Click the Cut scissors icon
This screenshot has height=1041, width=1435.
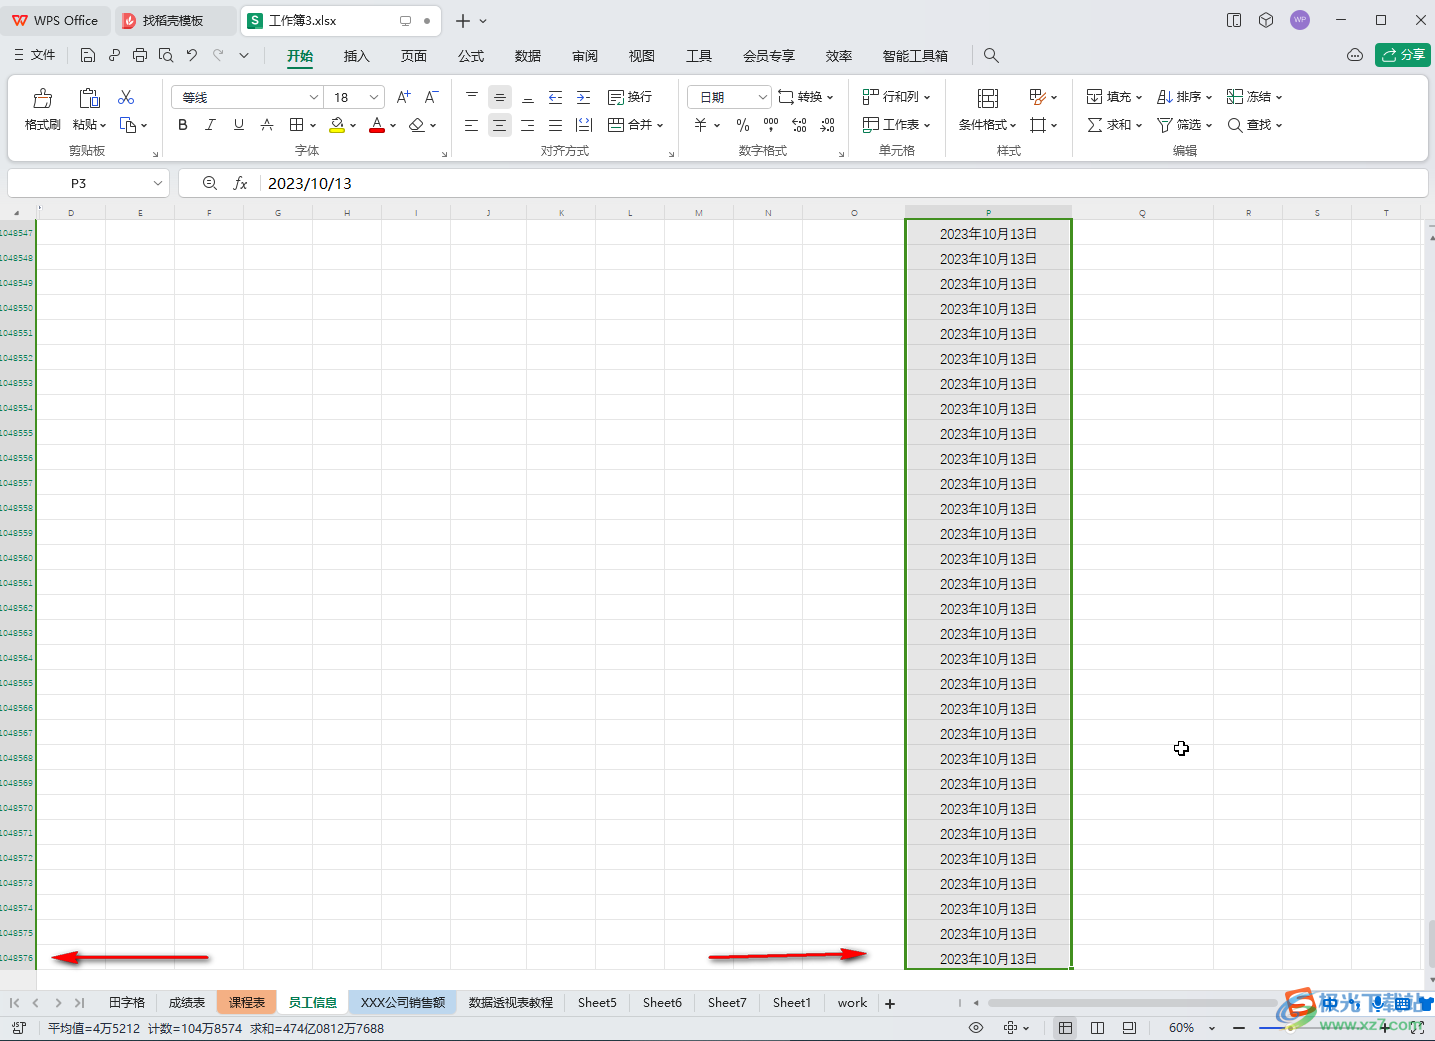pyautogui.click(x=126, y=97)
